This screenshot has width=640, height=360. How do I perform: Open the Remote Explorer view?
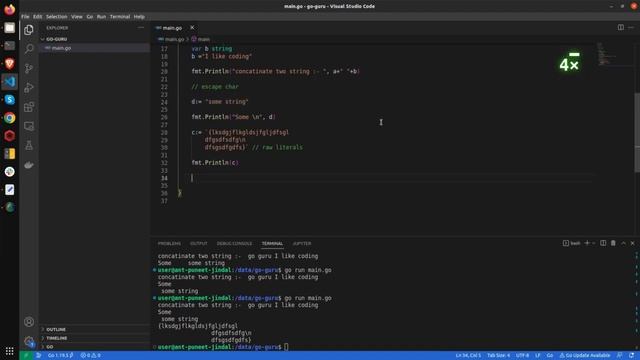pyautogui.click(x=29, y=126)
